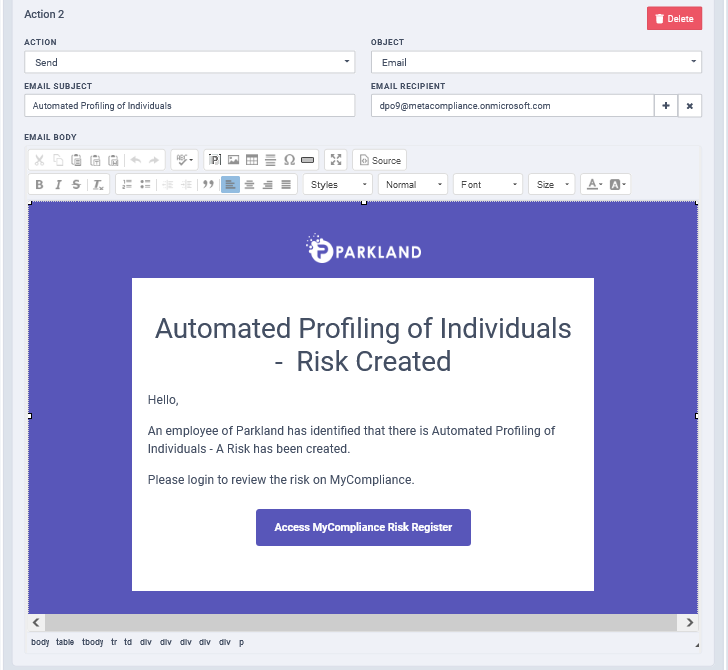Click the Insert Image icon
Image resolution: width=728 pixels, height=670 pixels.
pos(234,160)
